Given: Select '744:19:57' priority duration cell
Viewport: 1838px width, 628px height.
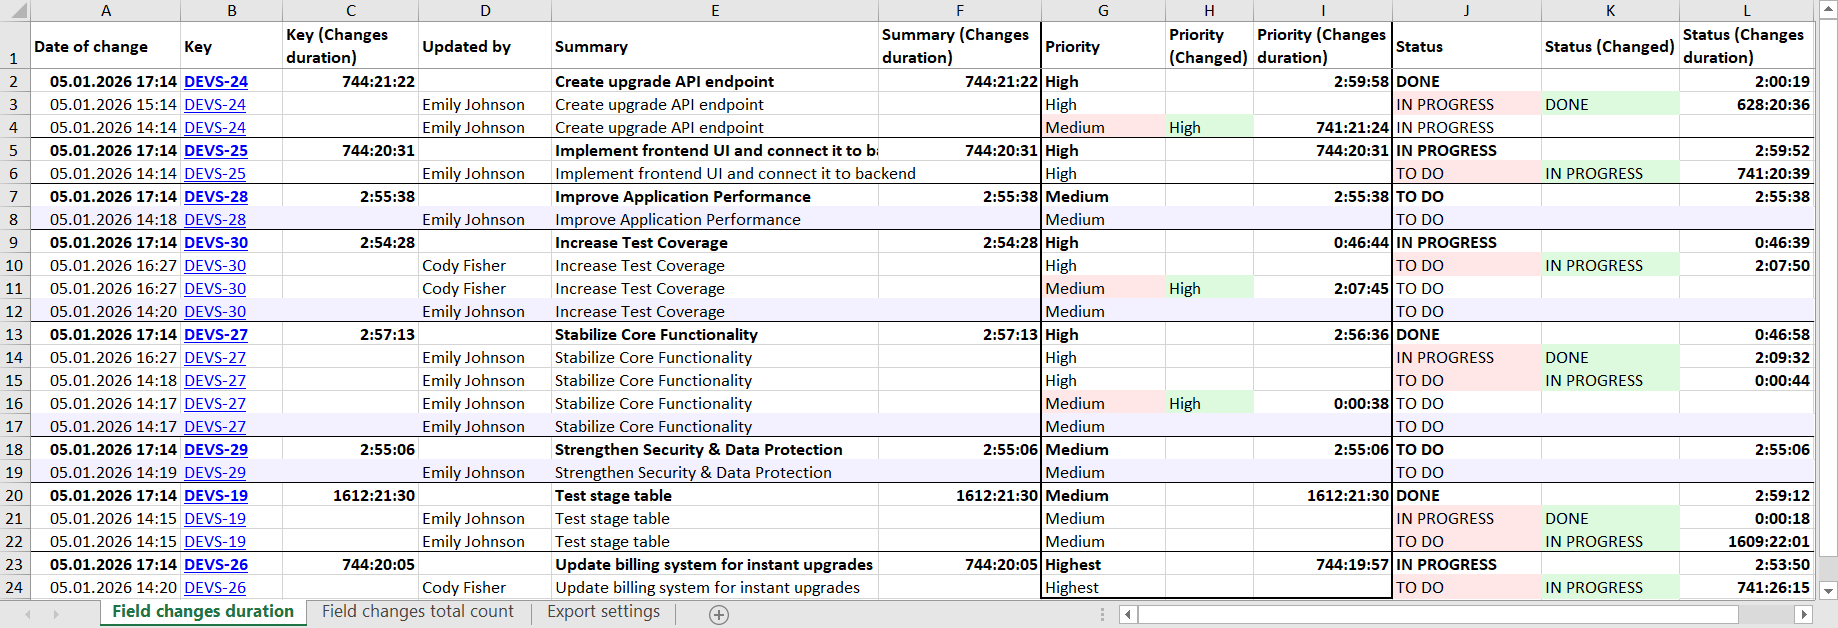Looking at the screenshot, I should tap(1323, 565).
